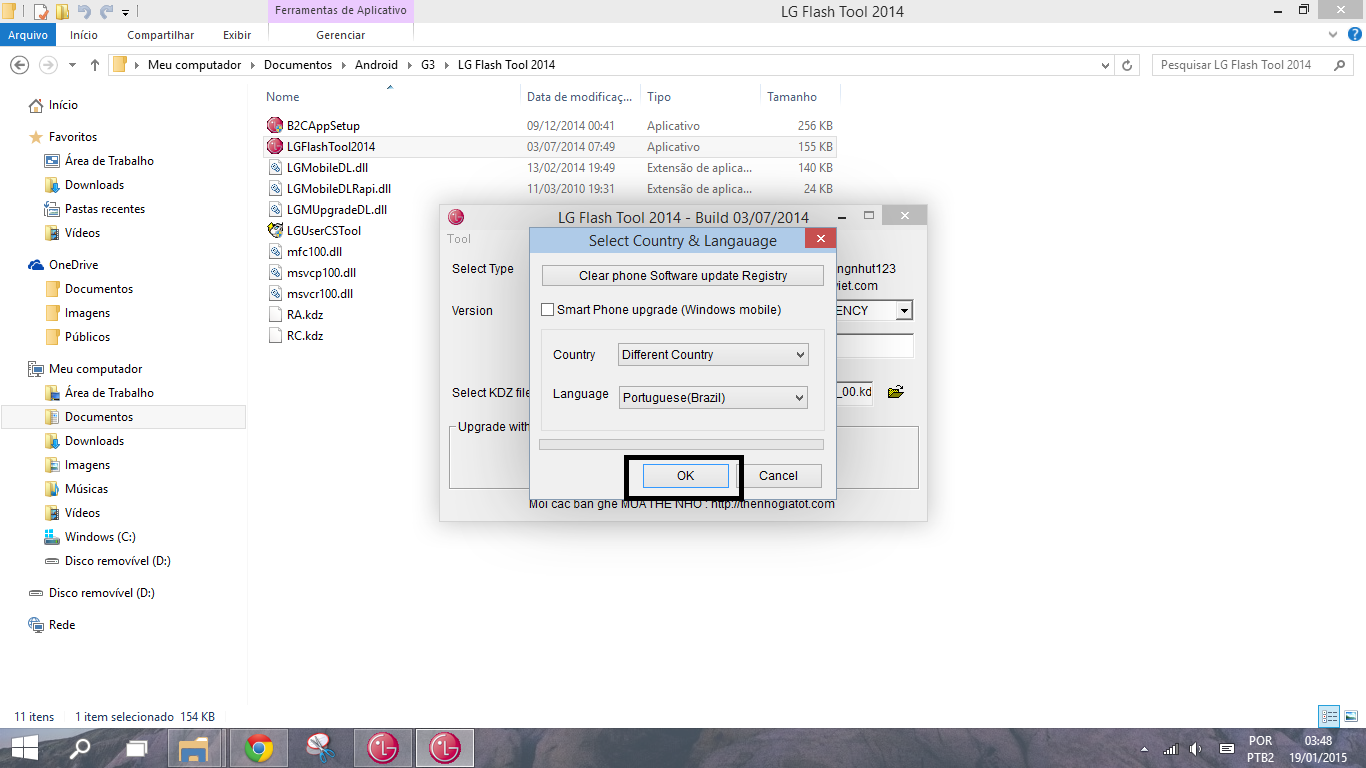The width and height of the screenshot is (1366, 768).
Task: Click Clear phone Software update Registry
Action: point(683,276)
